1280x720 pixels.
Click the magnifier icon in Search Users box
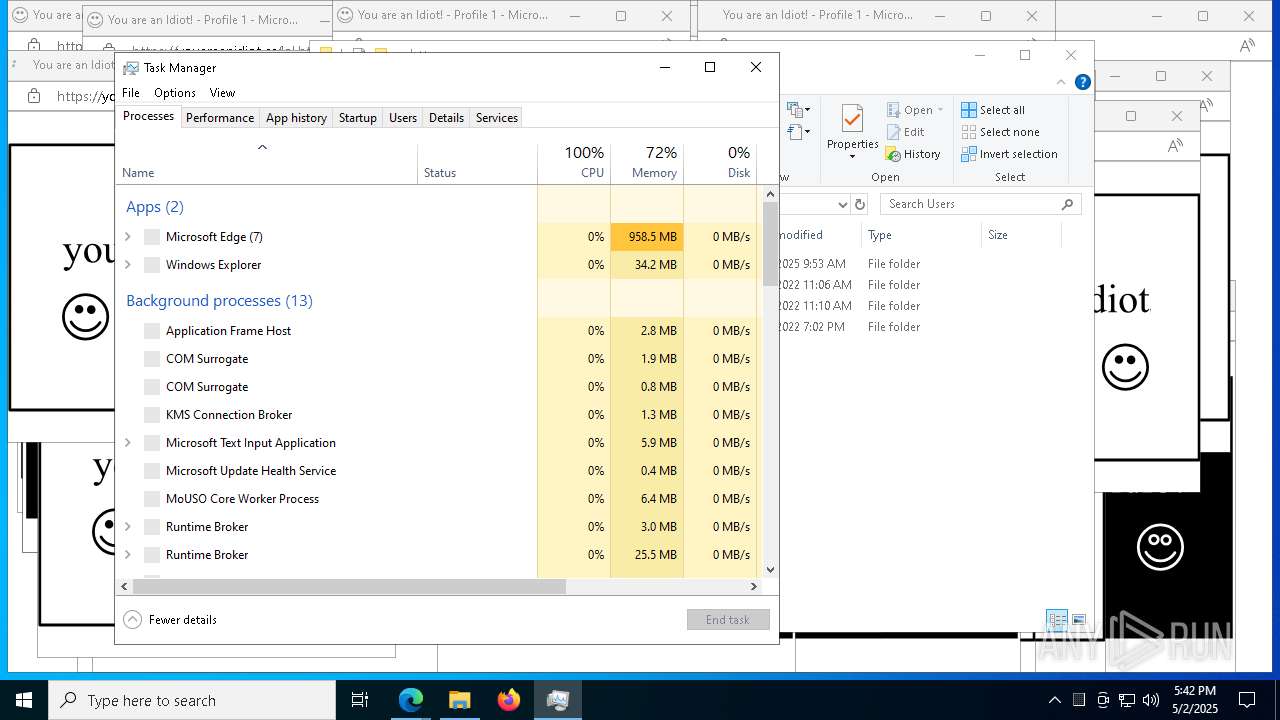point(1067,204)
